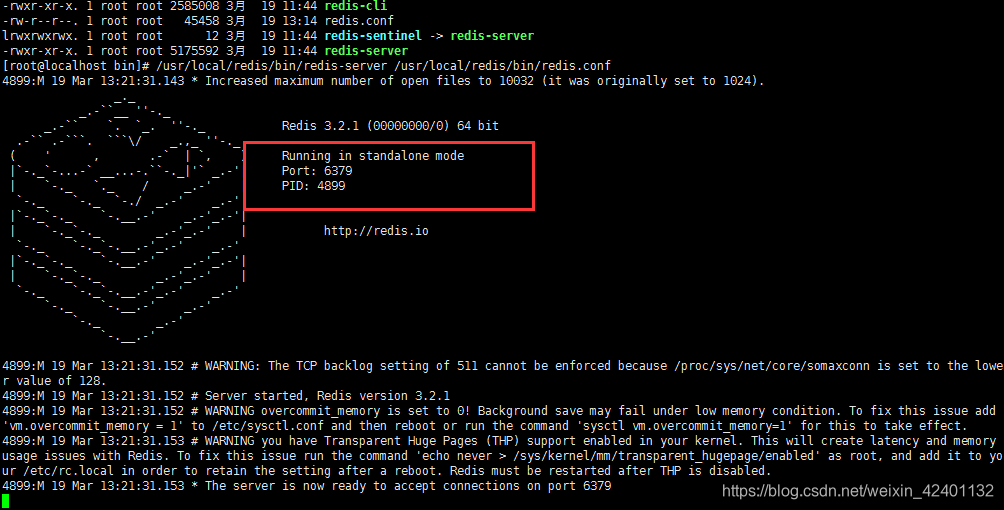Click 'Running in standalone mode' text
This screenshot has height=510, width=1004.
click(x=373, y=156)
